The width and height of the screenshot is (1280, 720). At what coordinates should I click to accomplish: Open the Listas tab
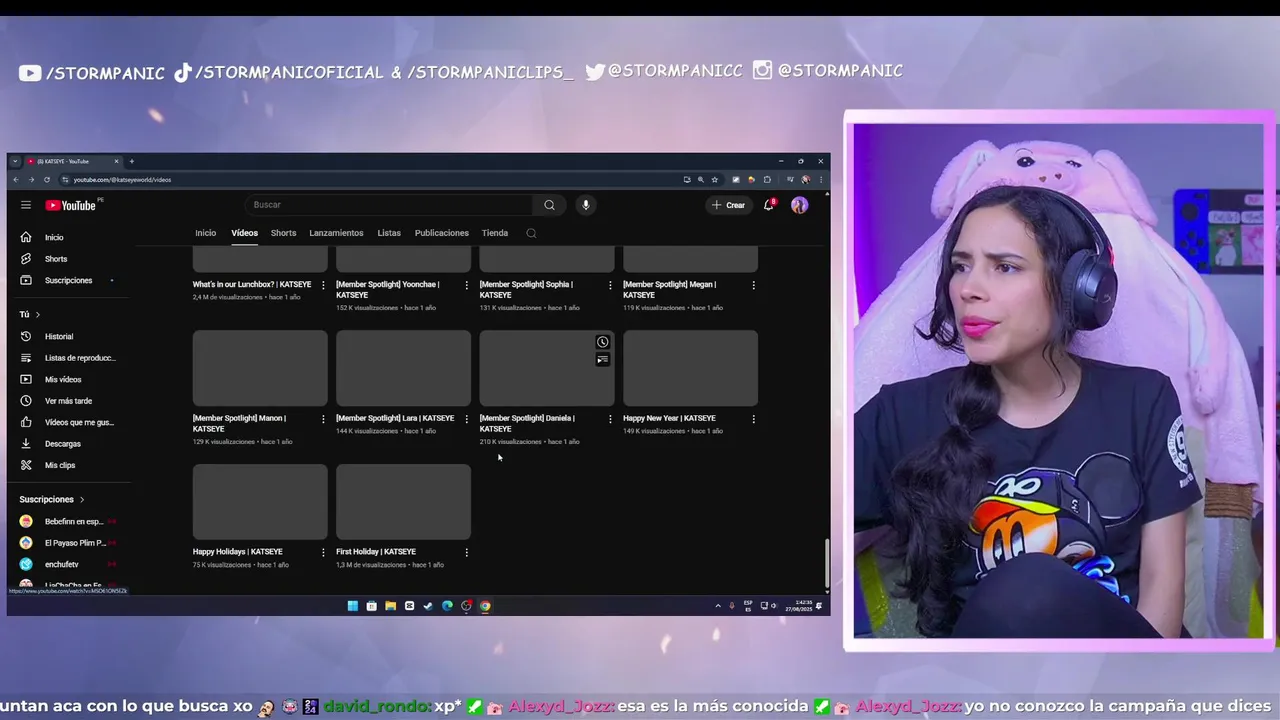click(x=389, y=233)
